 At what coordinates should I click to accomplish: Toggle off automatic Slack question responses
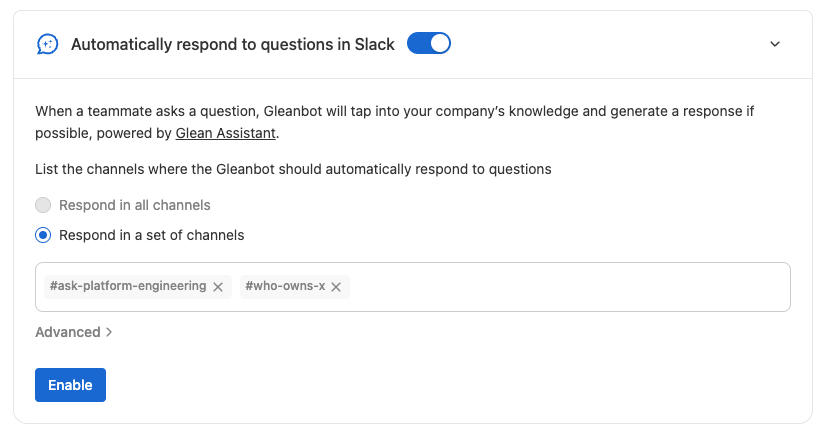(429, 44)
